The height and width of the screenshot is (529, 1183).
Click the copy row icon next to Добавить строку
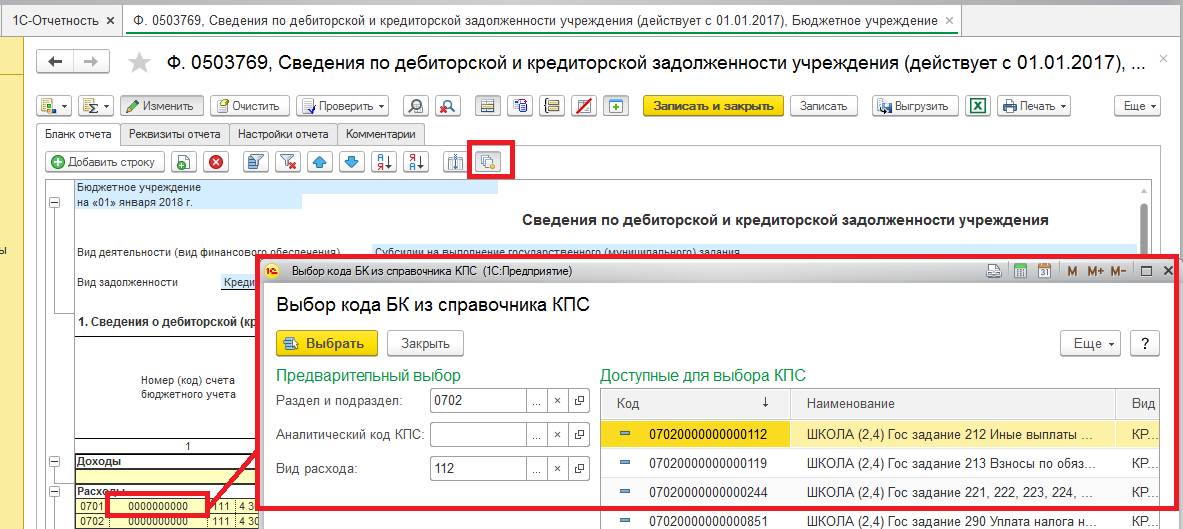pos(183,161)
